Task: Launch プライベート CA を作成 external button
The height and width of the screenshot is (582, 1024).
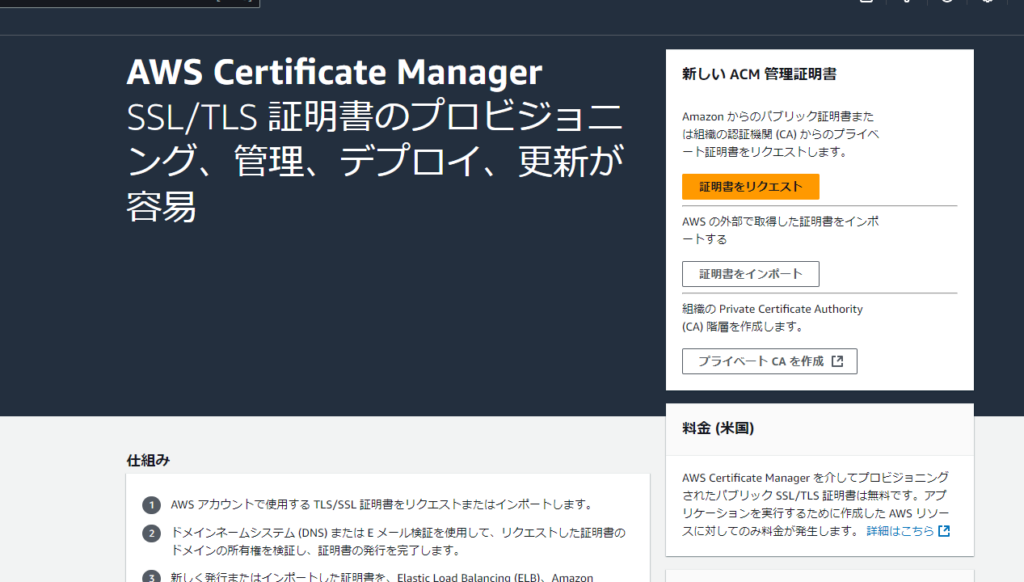Action: 769,361
